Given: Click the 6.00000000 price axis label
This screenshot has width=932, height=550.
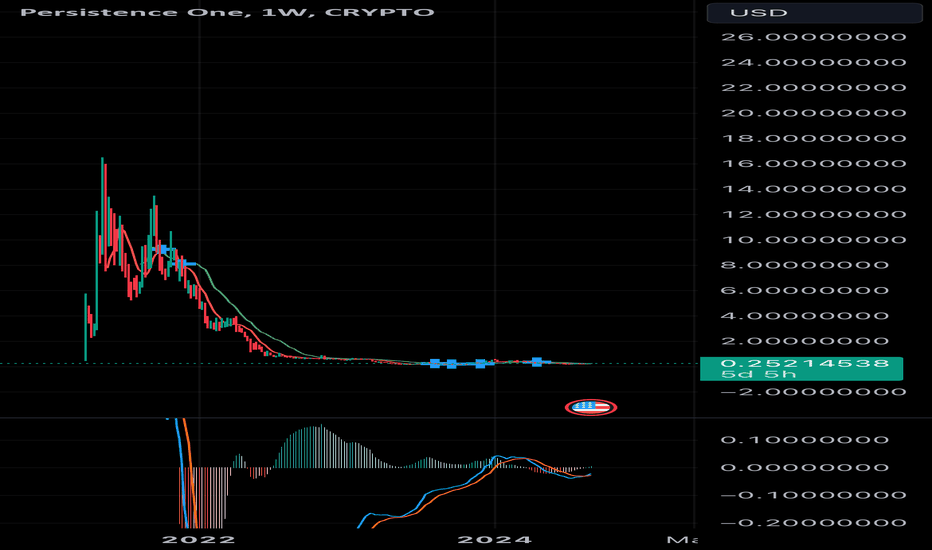Looking at the screenshot, I should coord(805,290).
